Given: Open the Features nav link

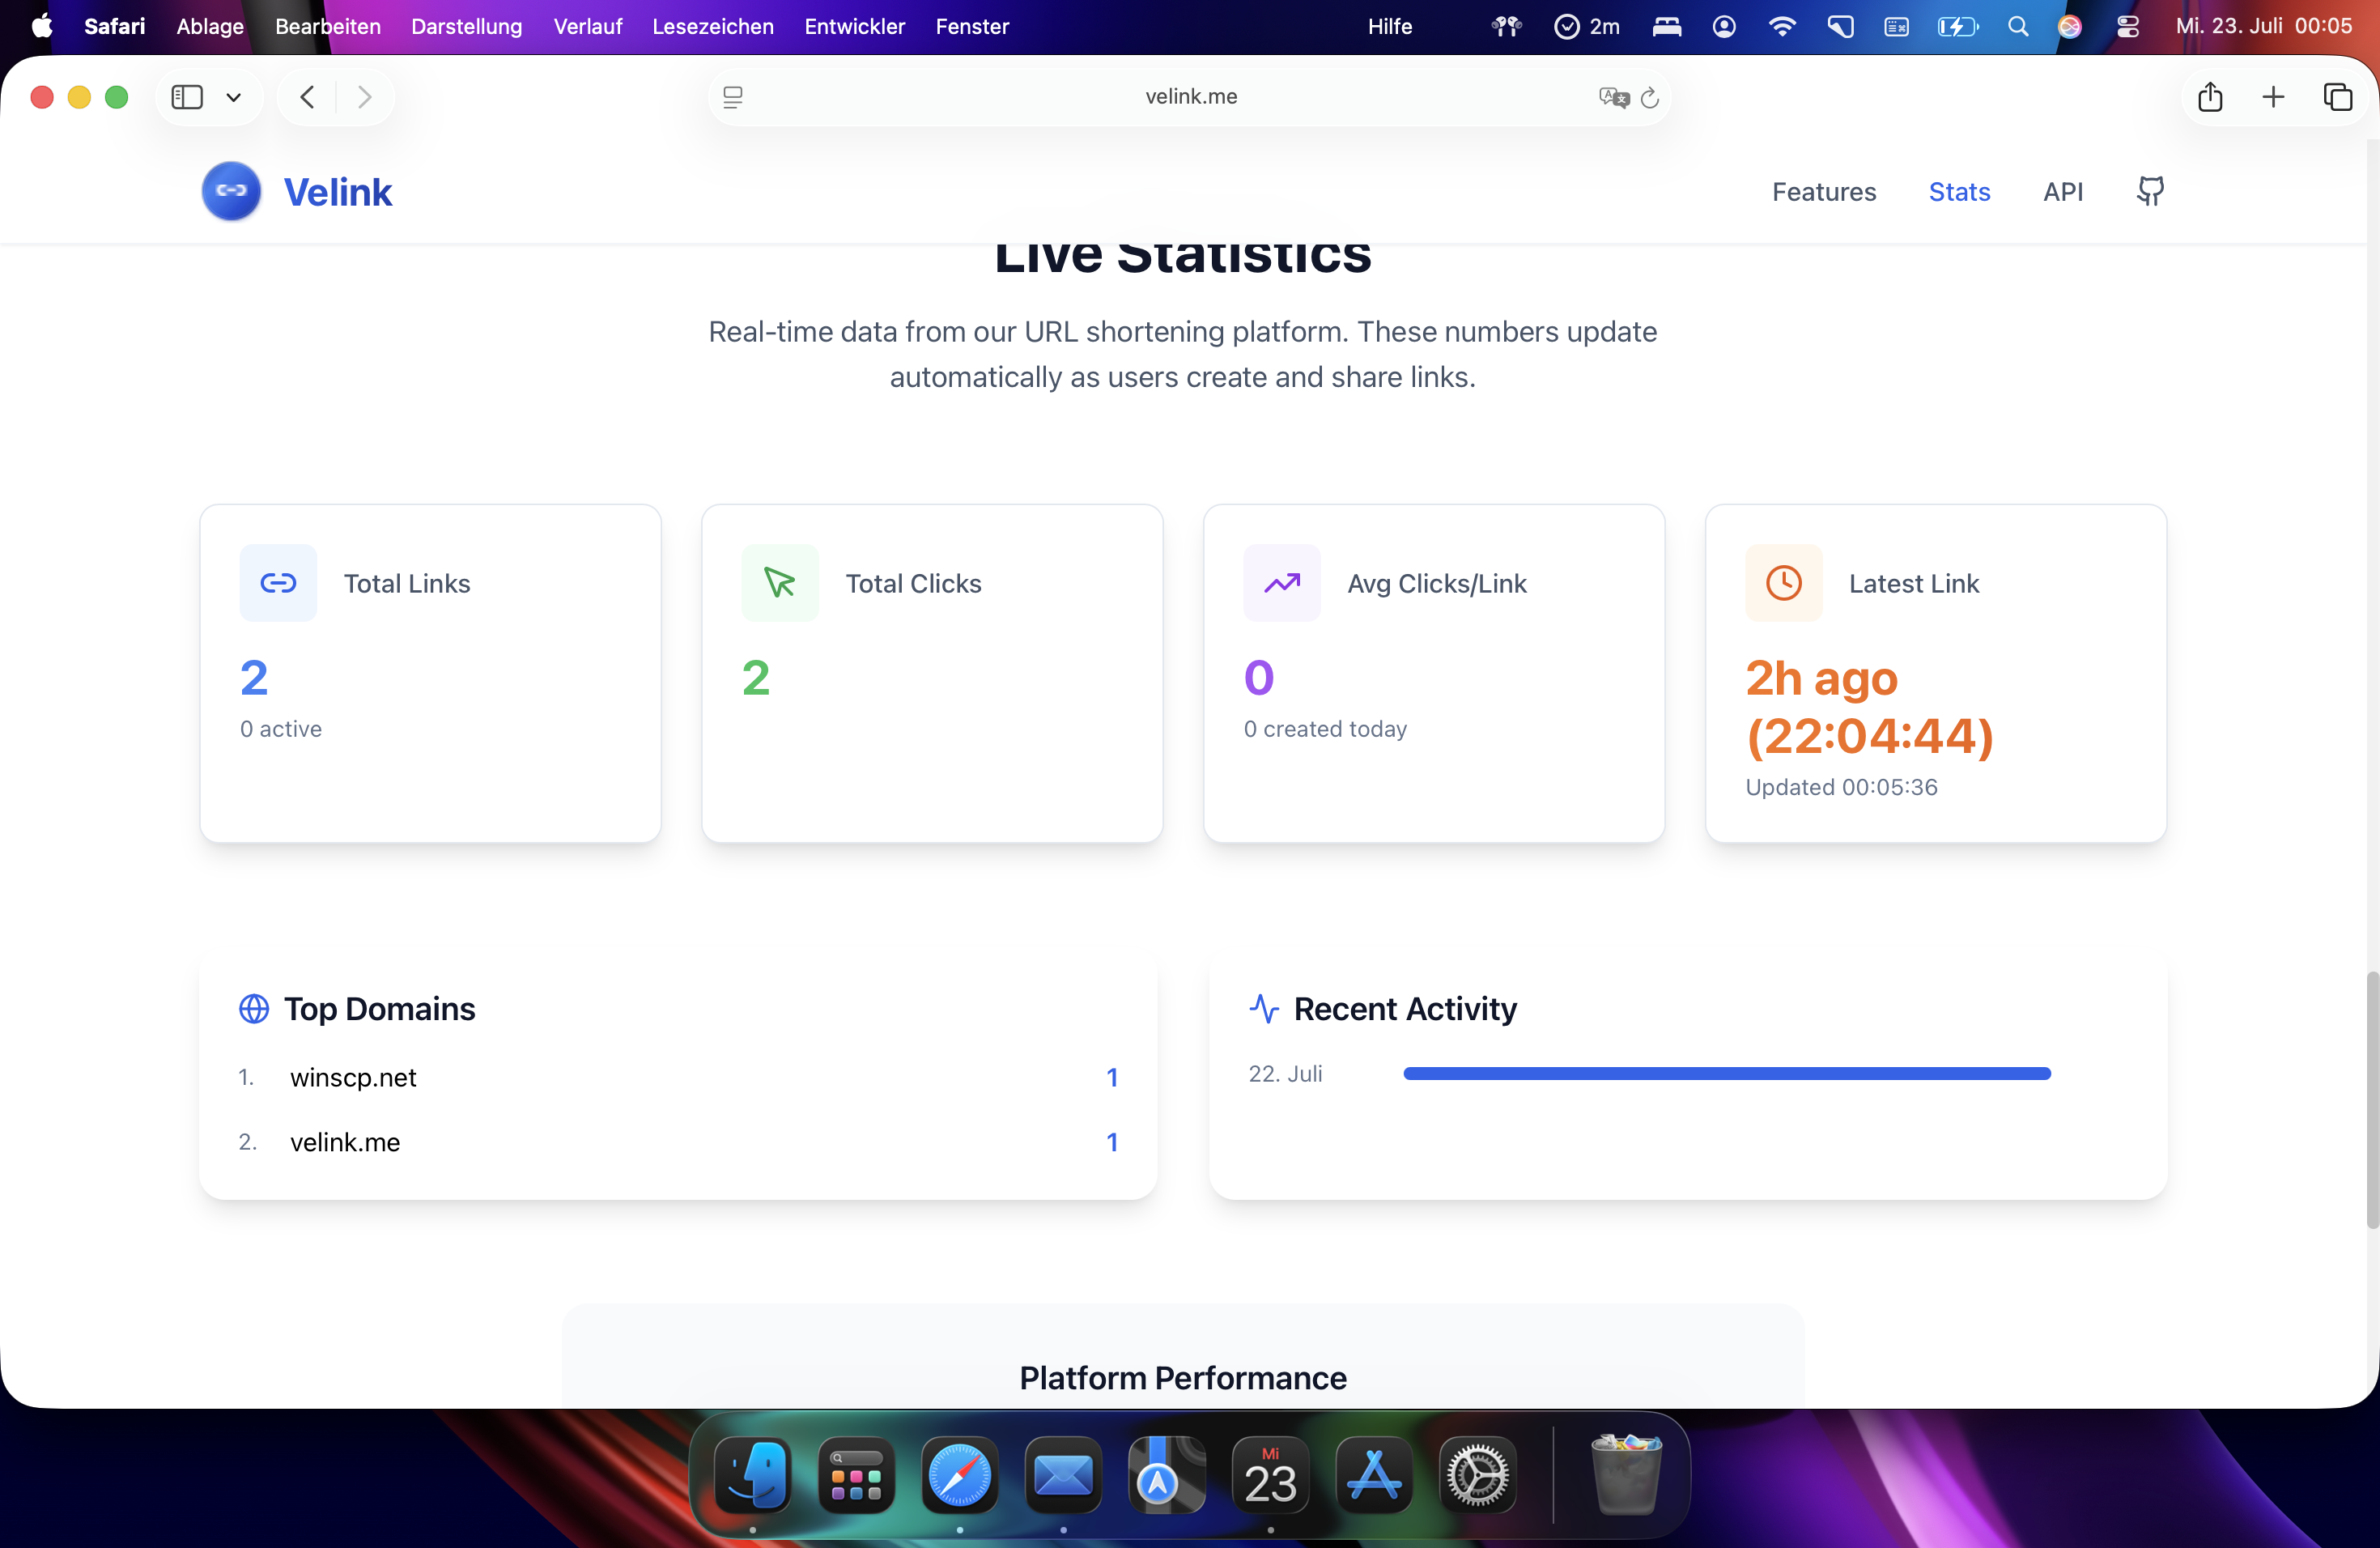Looking at the screenshot, I should point(1823,191).
